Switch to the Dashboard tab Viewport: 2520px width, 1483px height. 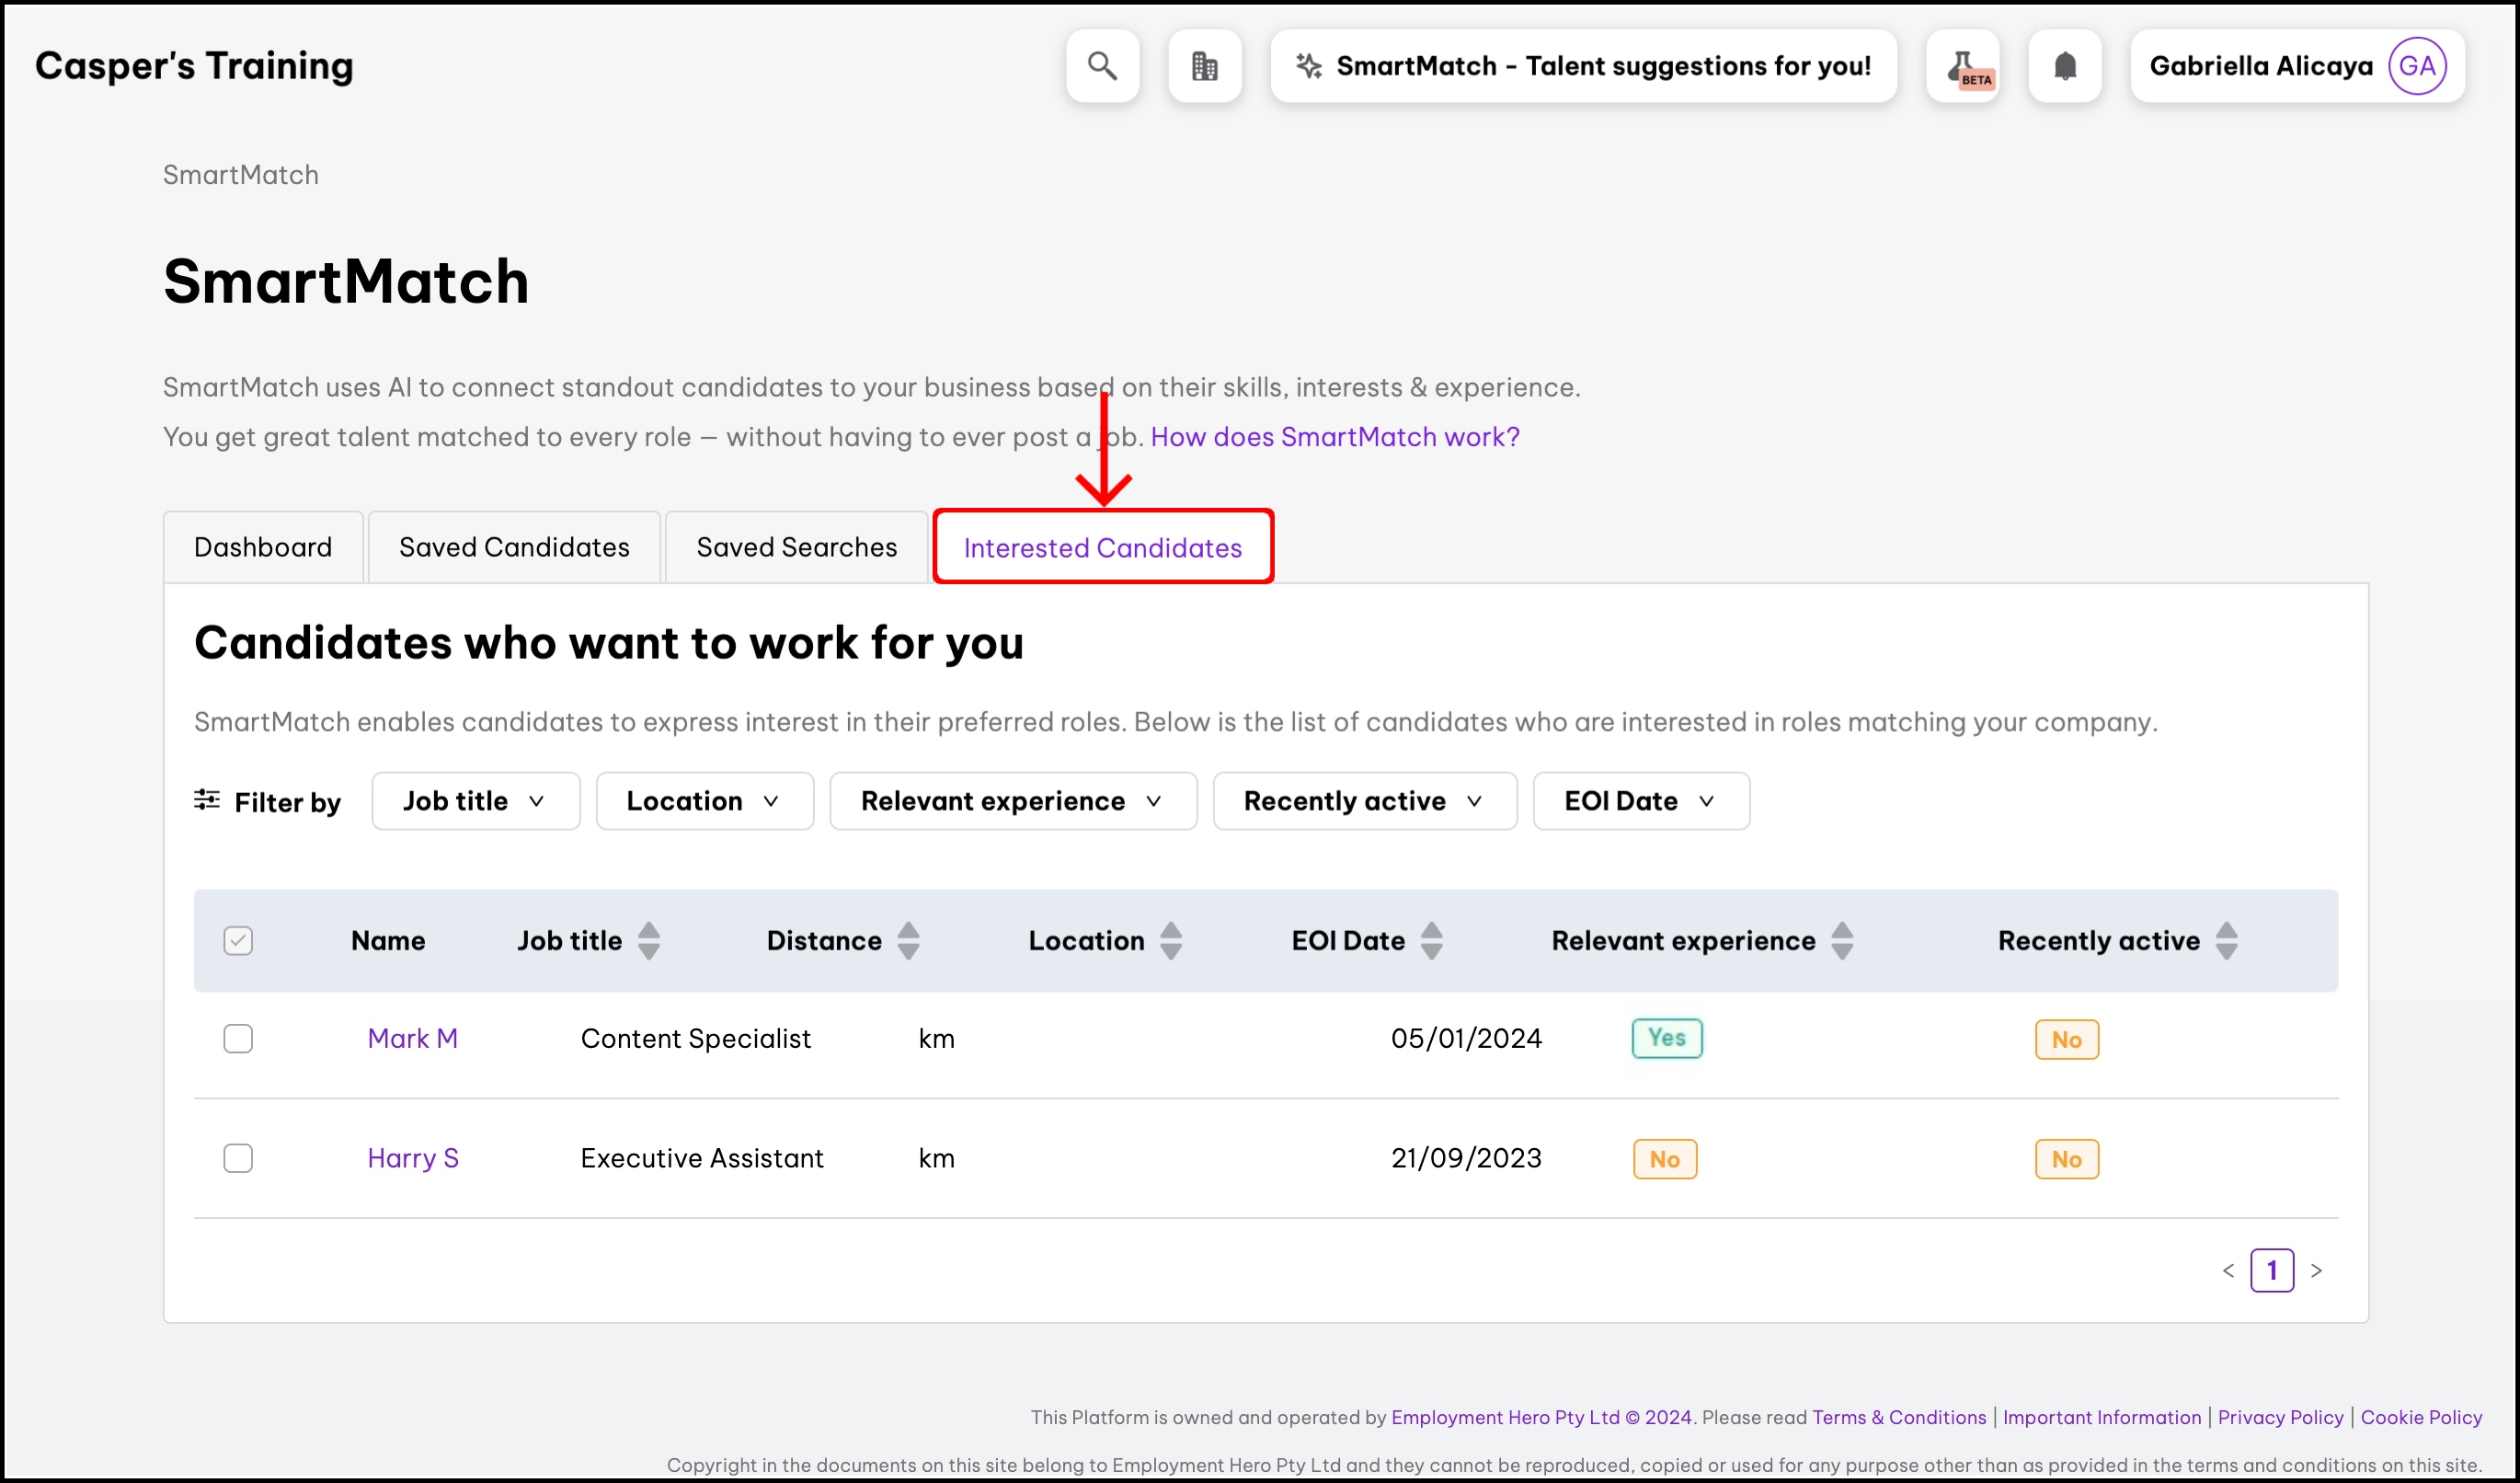tap(263, 547)
